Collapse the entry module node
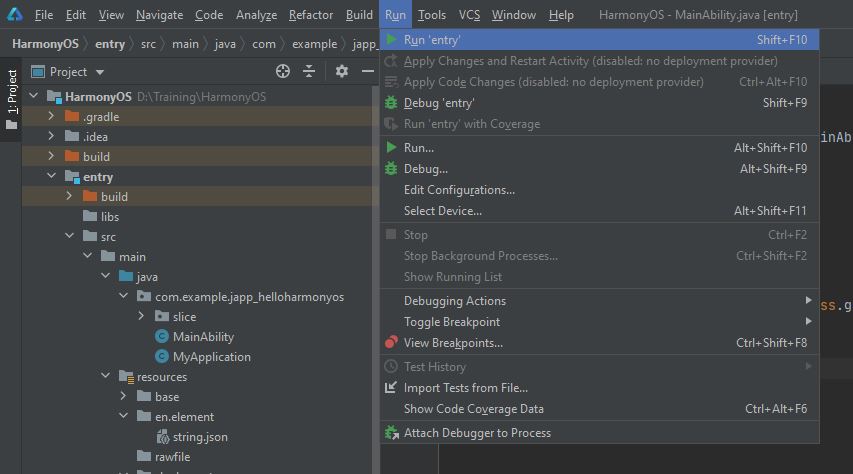This screenshot has height=474, width=853. pos(52,176)
